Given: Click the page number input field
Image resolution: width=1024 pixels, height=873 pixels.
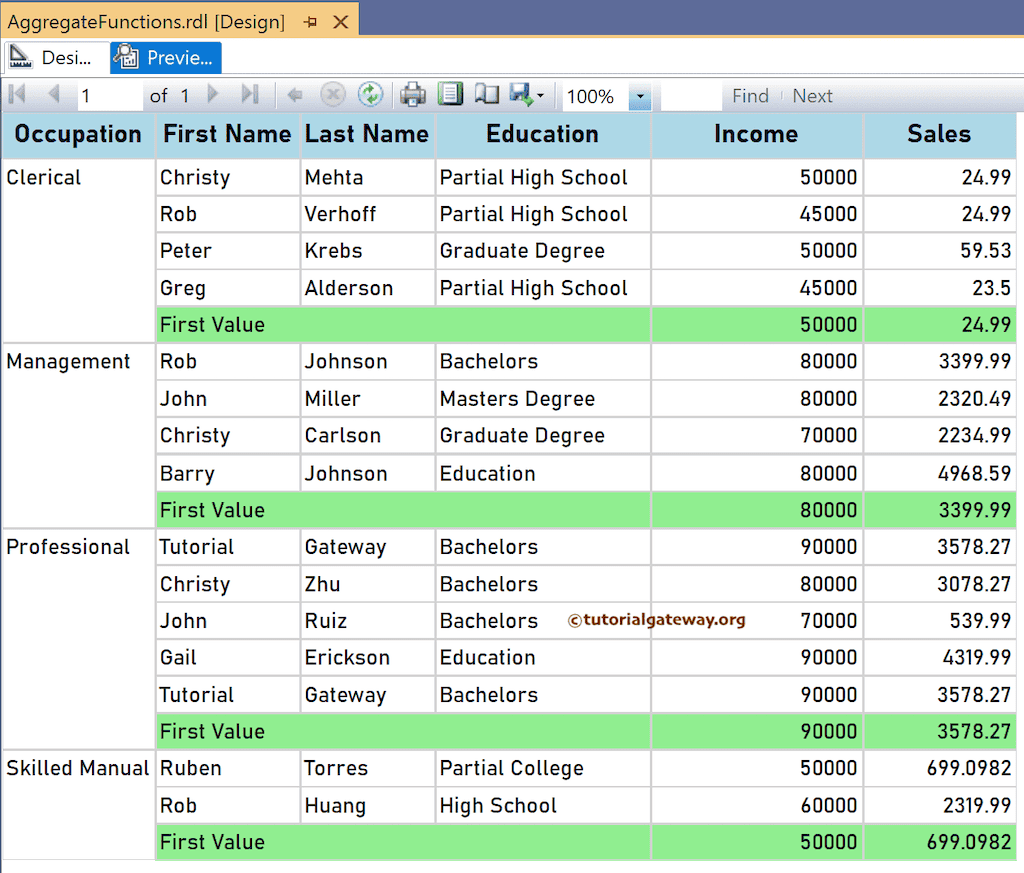Looking at the screenshot, I should pos(110,95).
